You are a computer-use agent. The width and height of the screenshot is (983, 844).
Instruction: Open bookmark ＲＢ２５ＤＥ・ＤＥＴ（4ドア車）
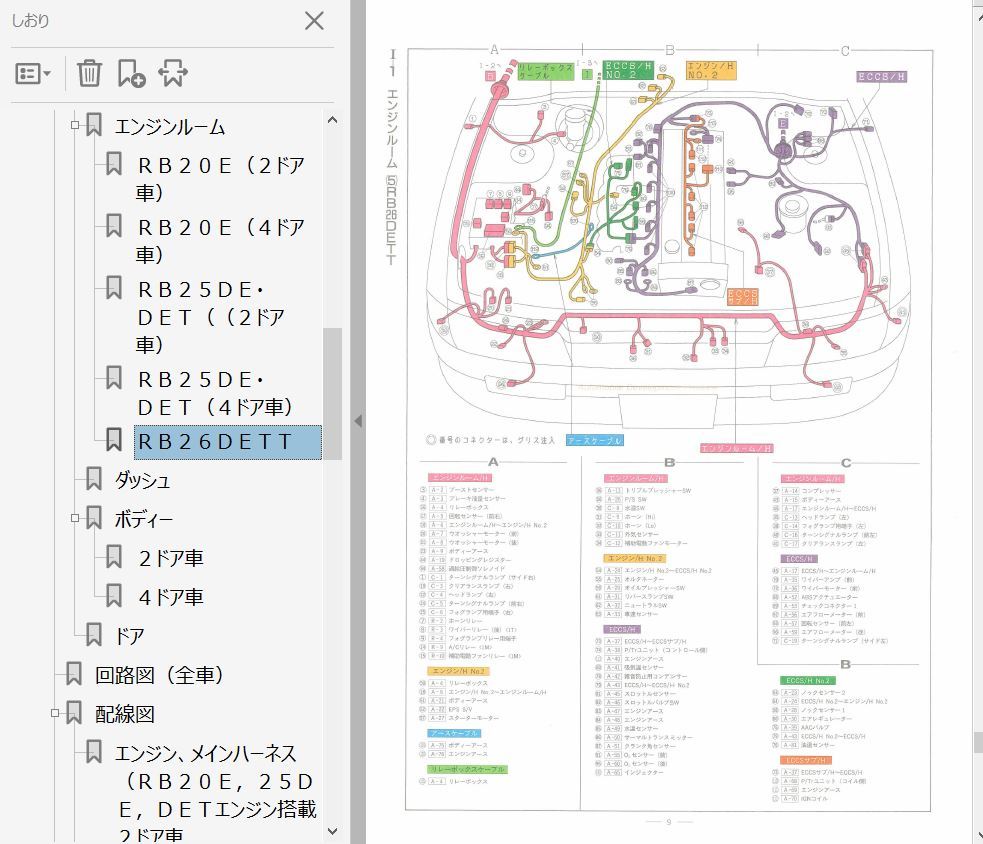(215, 393)
